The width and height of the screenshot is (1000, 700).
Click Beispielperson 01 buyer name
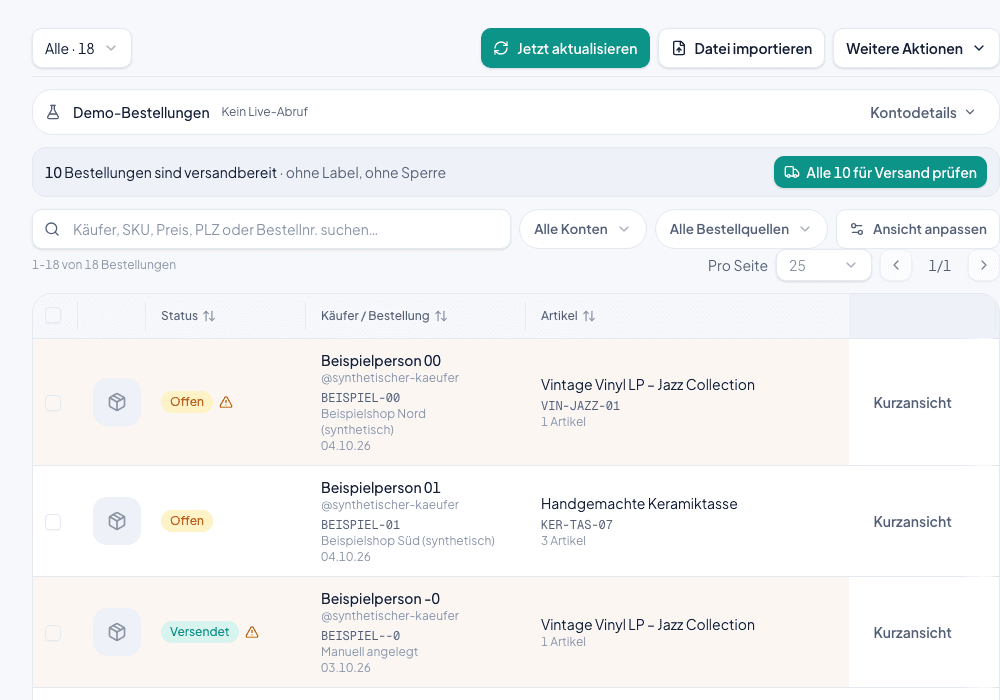point(381,488)
